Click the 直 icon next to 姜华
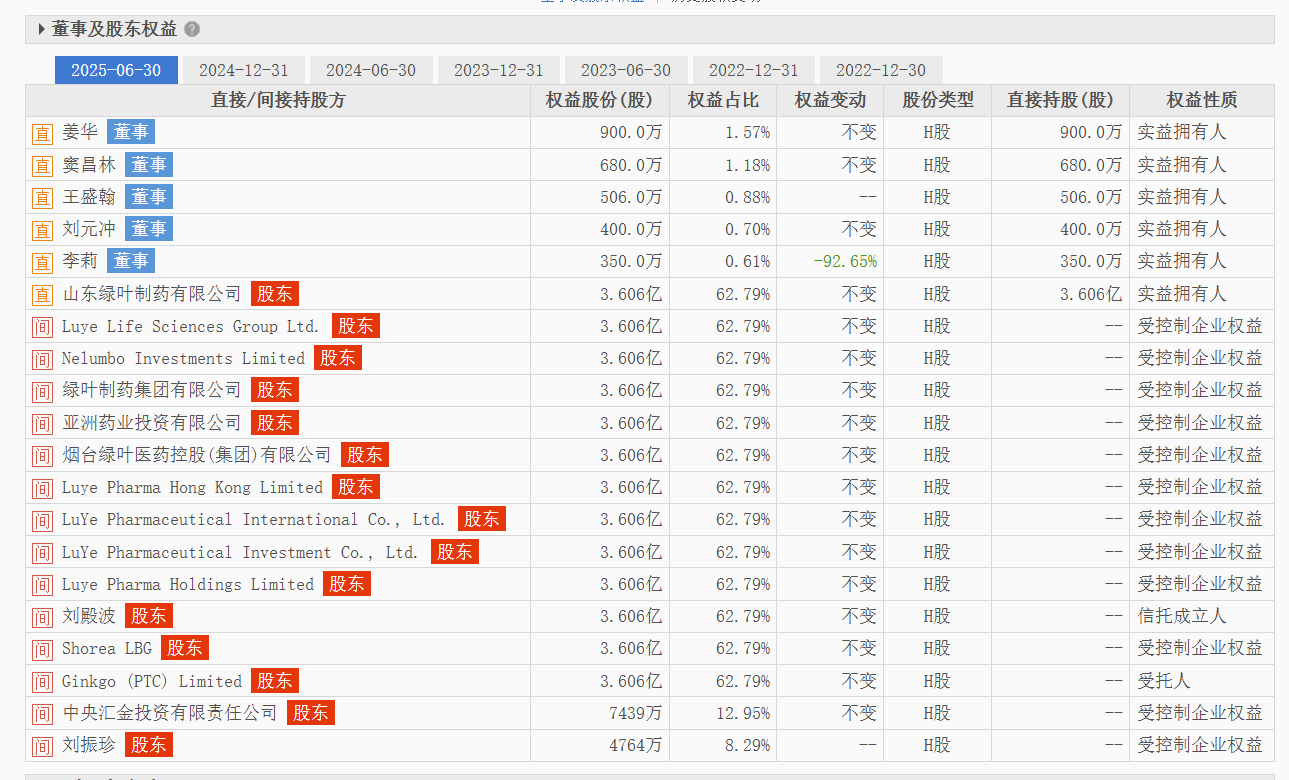Image resolution: width=1289 pixels, height=780 pixels. (x=42, y=133)
